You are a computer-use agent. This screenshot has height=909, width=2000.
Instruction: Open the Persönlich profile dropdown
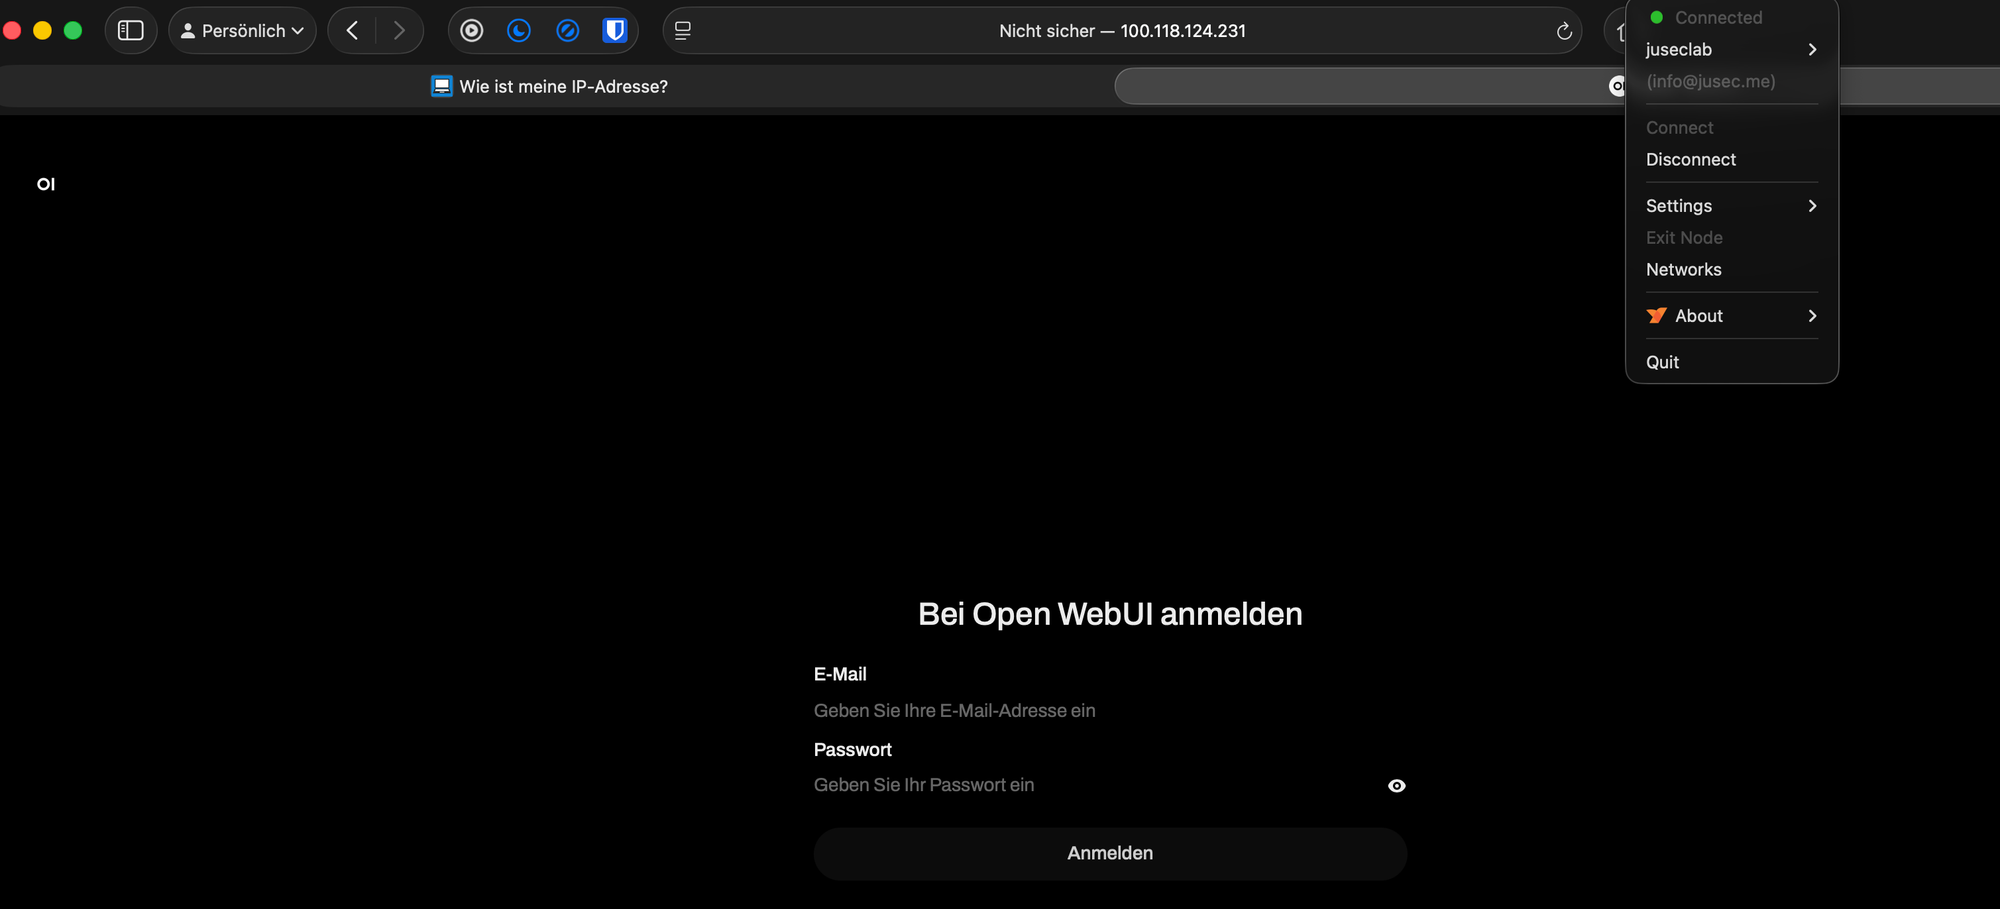pos(242,31)
